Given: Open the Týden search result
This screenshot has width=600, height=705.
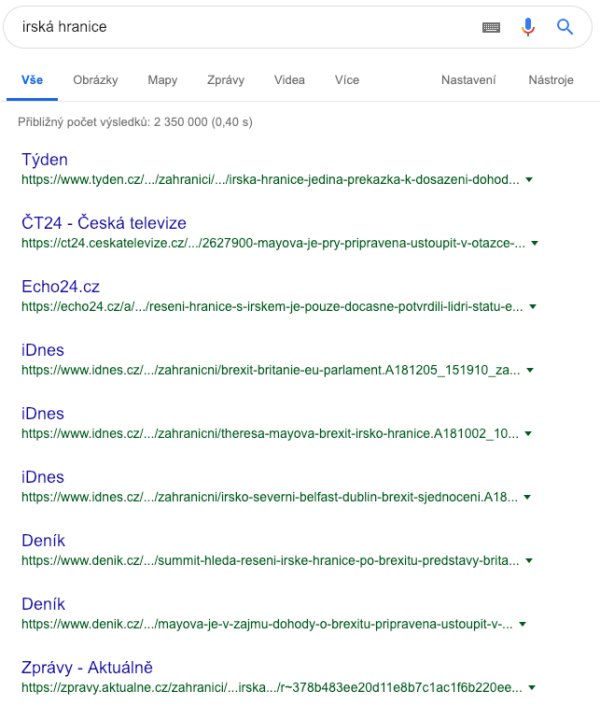Looking at the screenshot, I should pyautogui.click(x=45, y=159).
